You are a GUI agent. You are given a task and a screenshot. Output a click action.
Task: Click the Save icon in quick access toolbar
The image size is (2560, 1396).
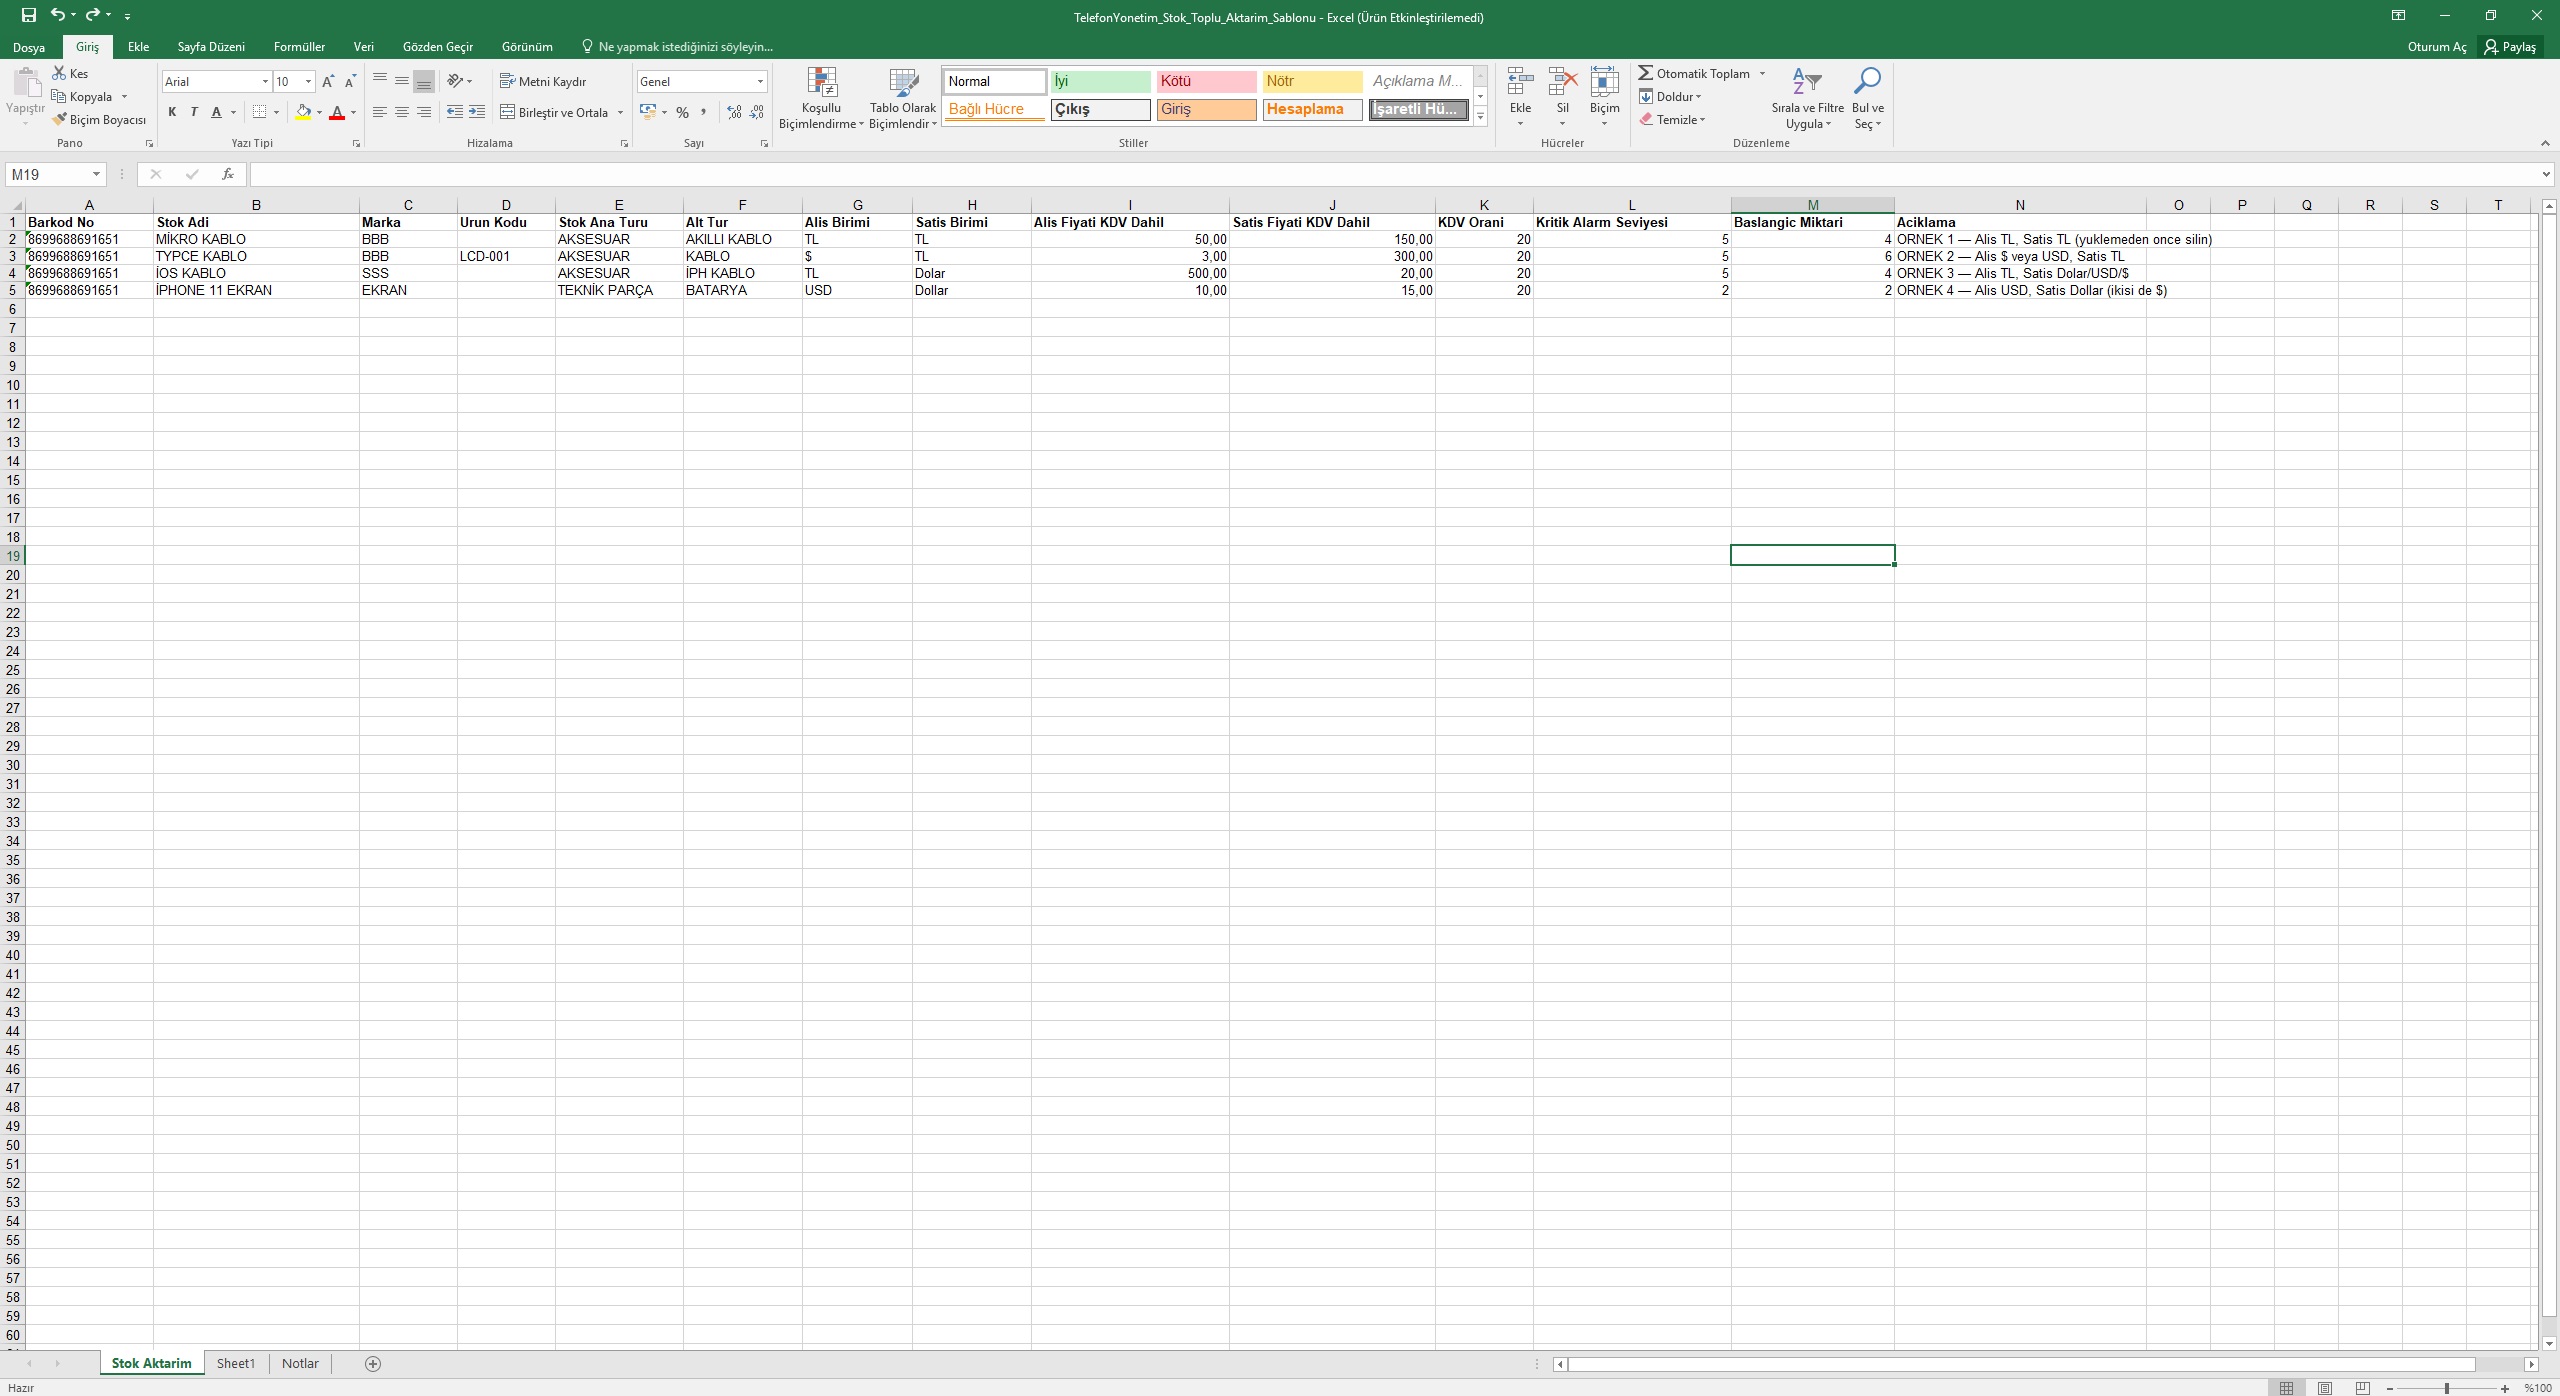(29, 15)
